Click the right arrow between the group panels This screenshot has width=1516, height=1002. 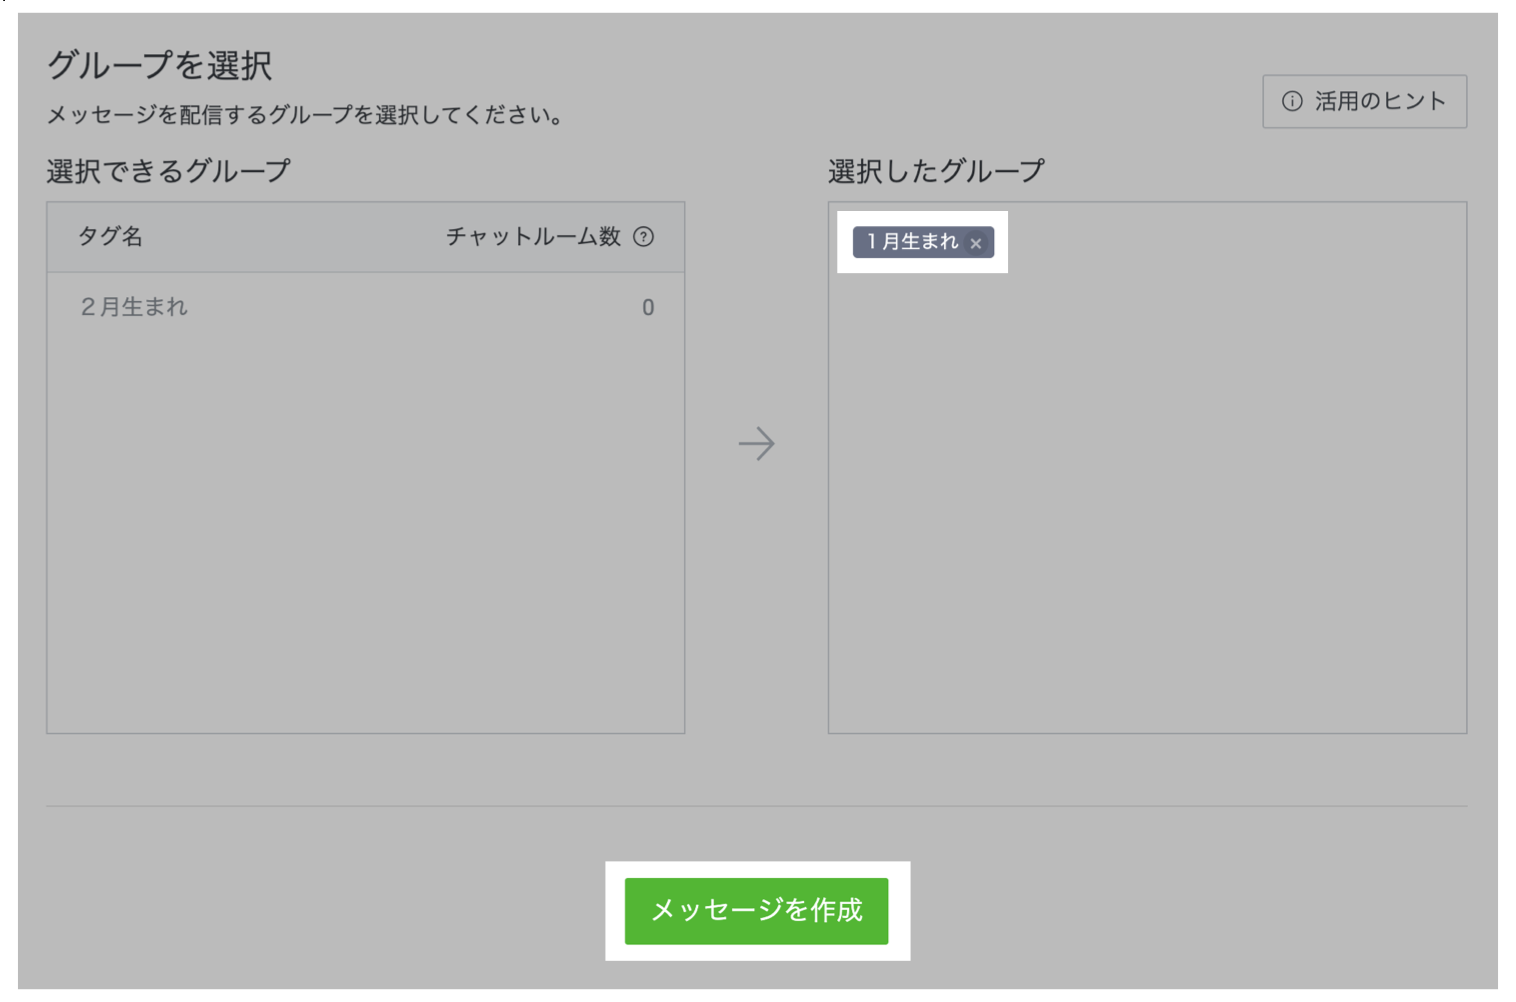(757, 443)
